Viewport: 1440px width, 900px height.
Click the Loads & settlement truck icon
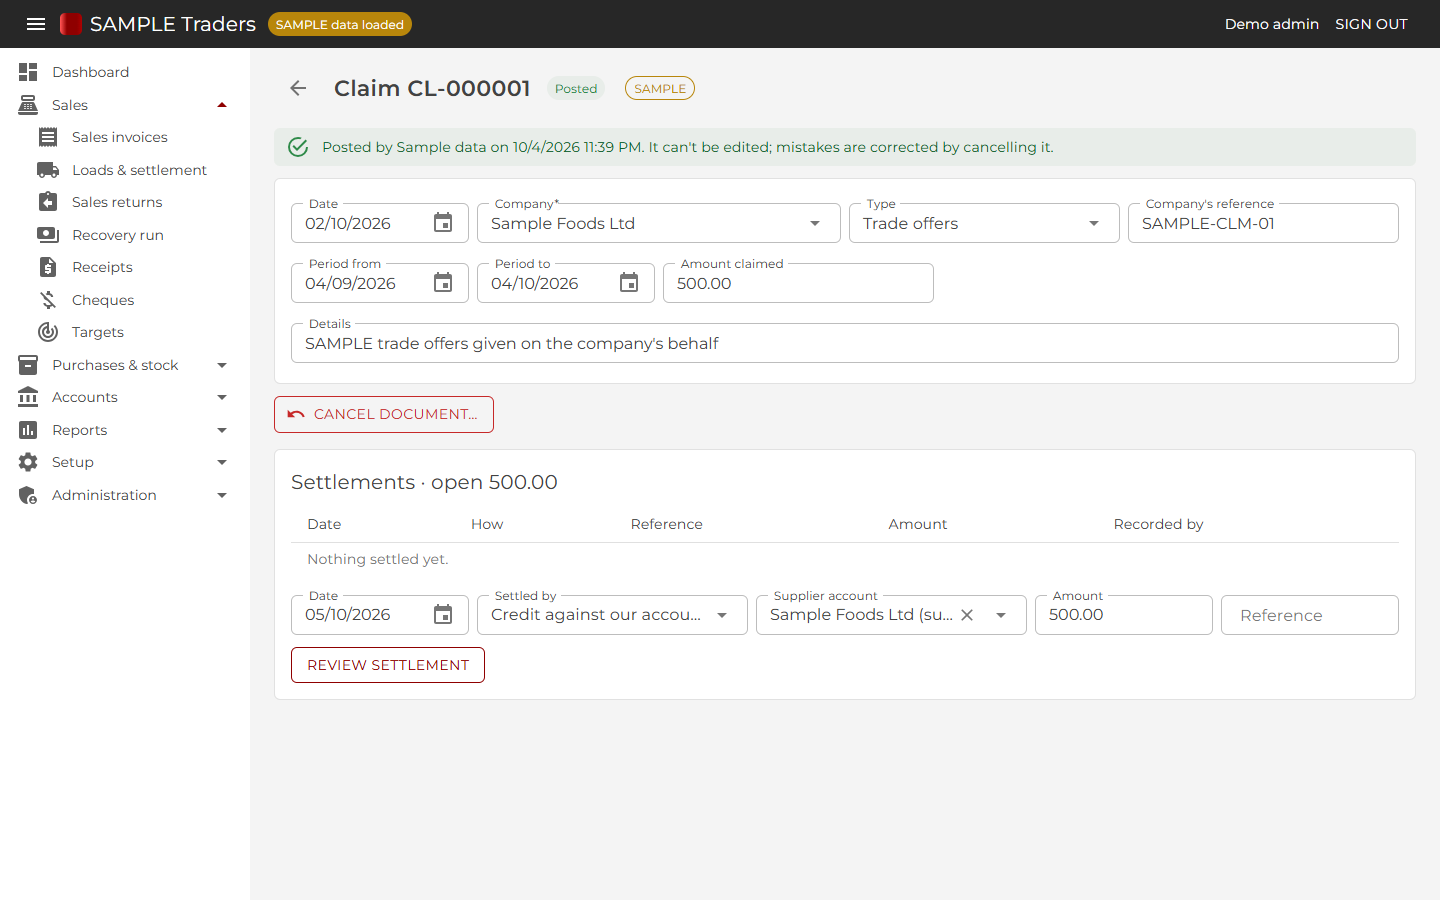pos(48,170)
